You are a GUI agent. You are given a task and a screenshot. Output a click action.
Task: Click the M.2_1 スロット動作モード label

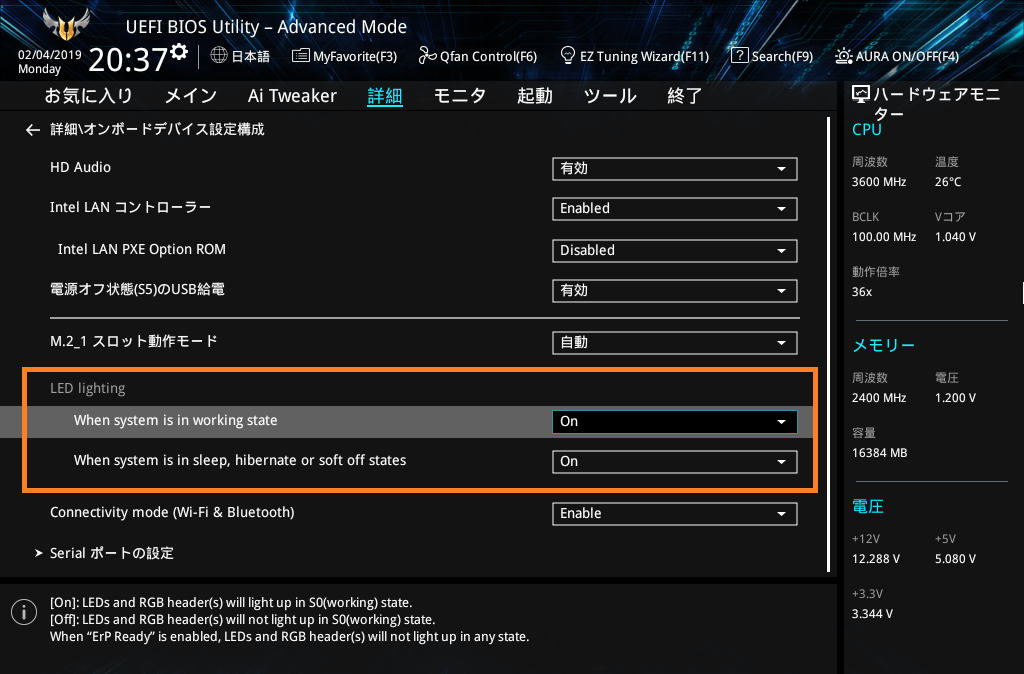(134, 341)
